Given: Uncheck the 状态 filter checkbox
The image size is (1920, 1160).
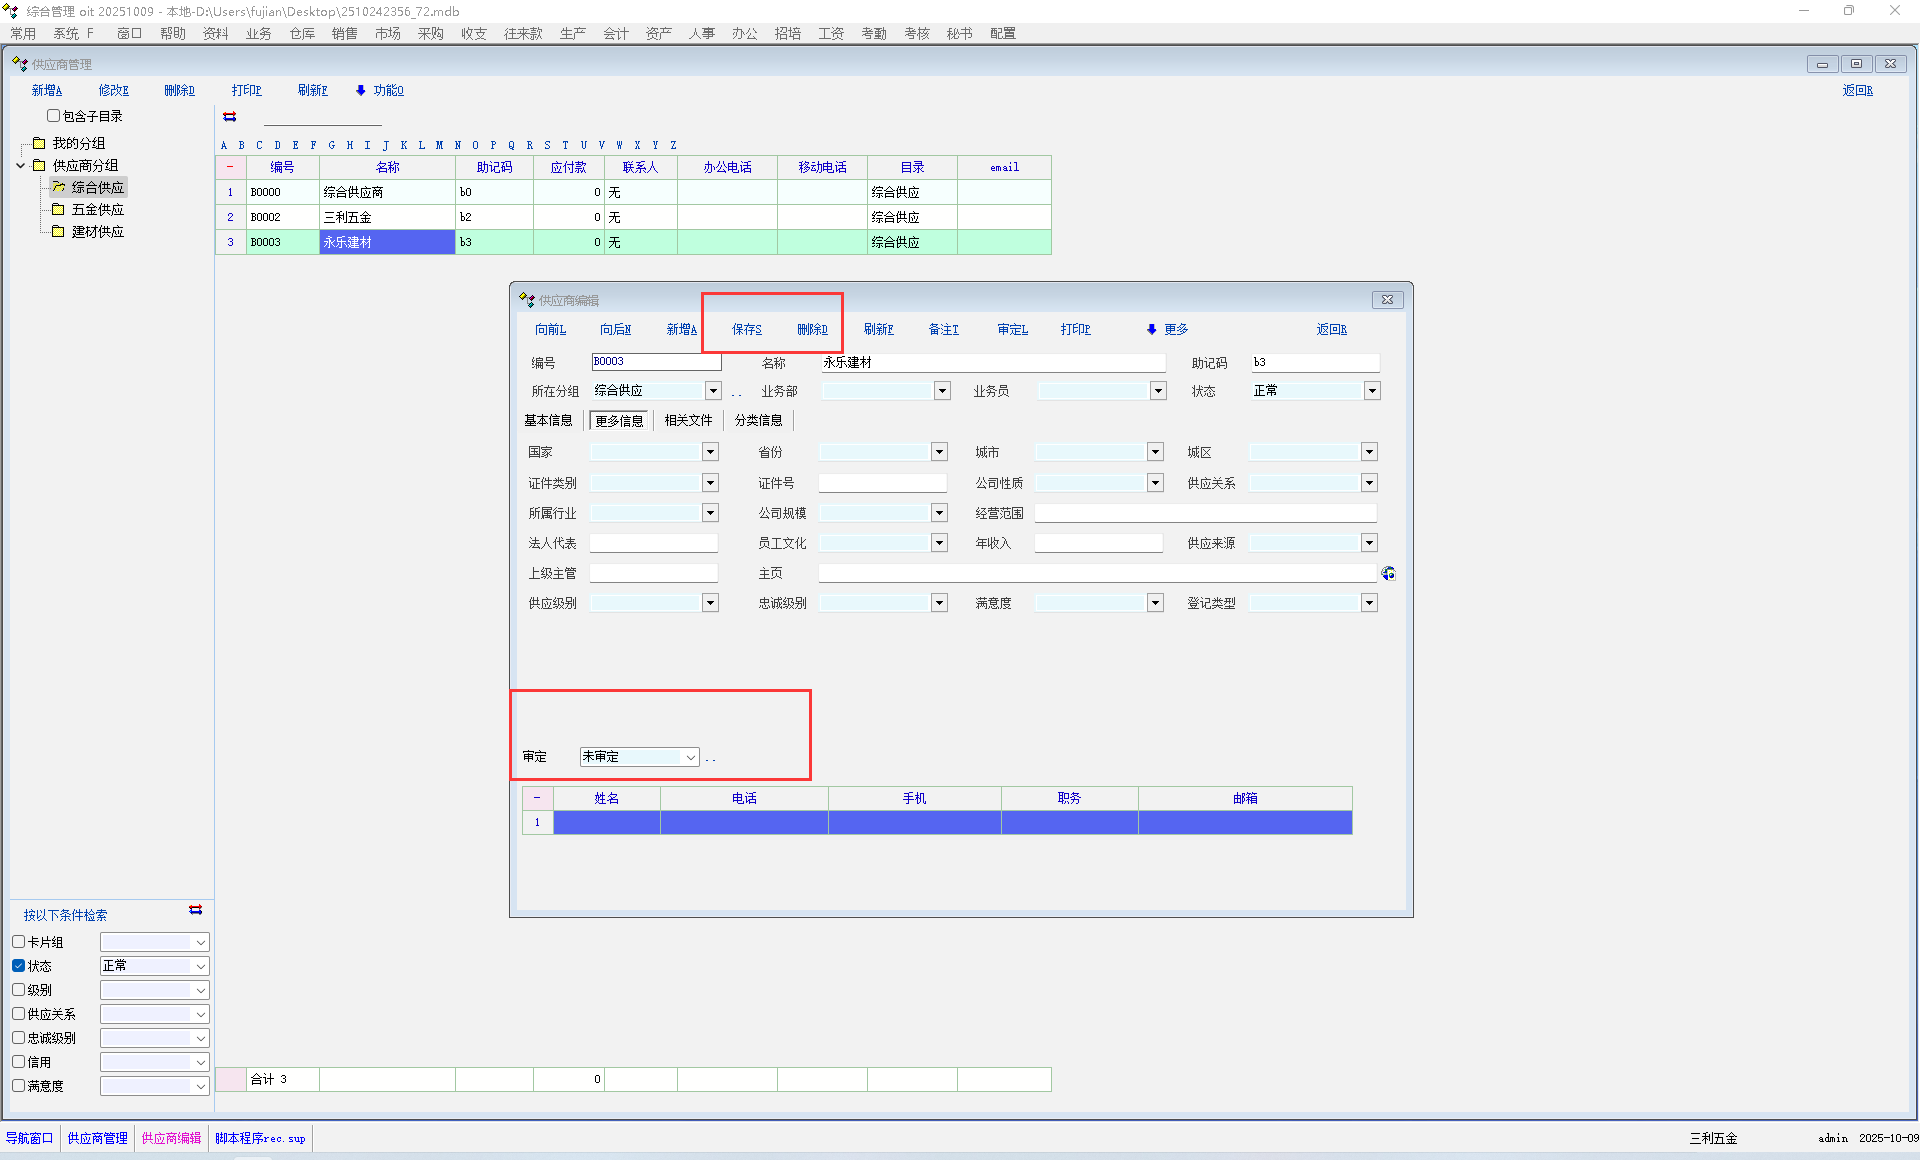Looking at the screenshot, I should [x=19, y=966].
